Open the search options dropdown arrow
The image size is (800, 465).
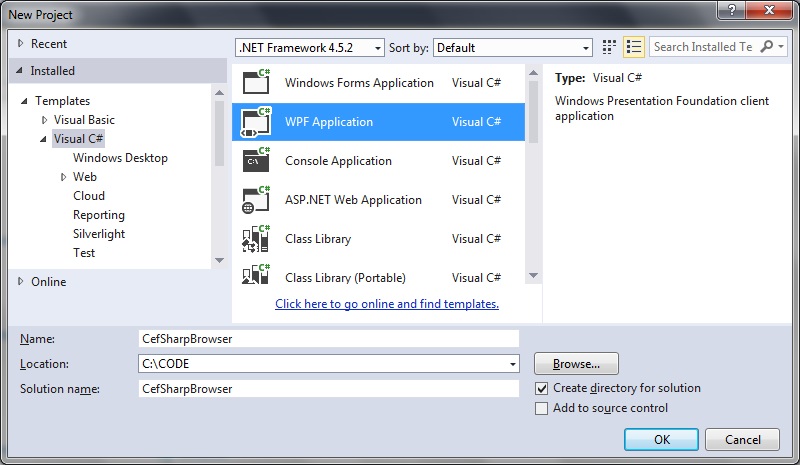click(781, 46)
